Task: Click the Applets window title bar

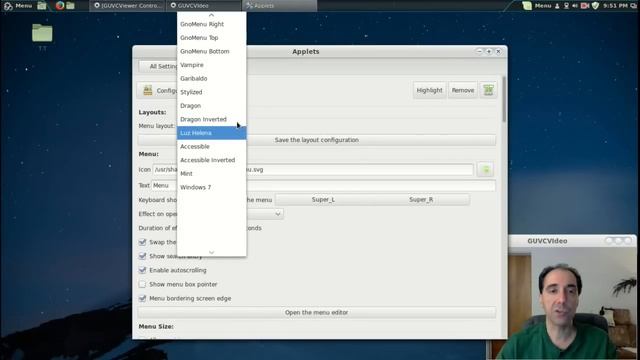Action: 306,51
